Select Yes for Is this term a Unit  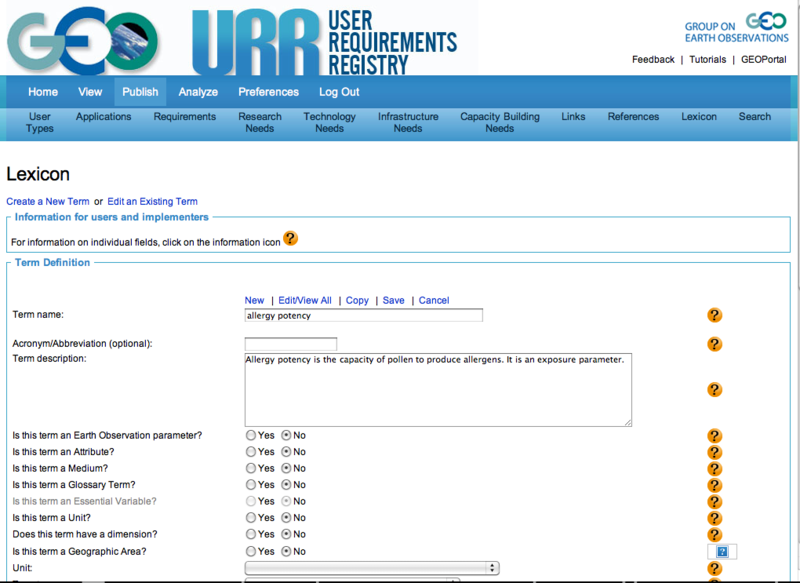[251, 518]
